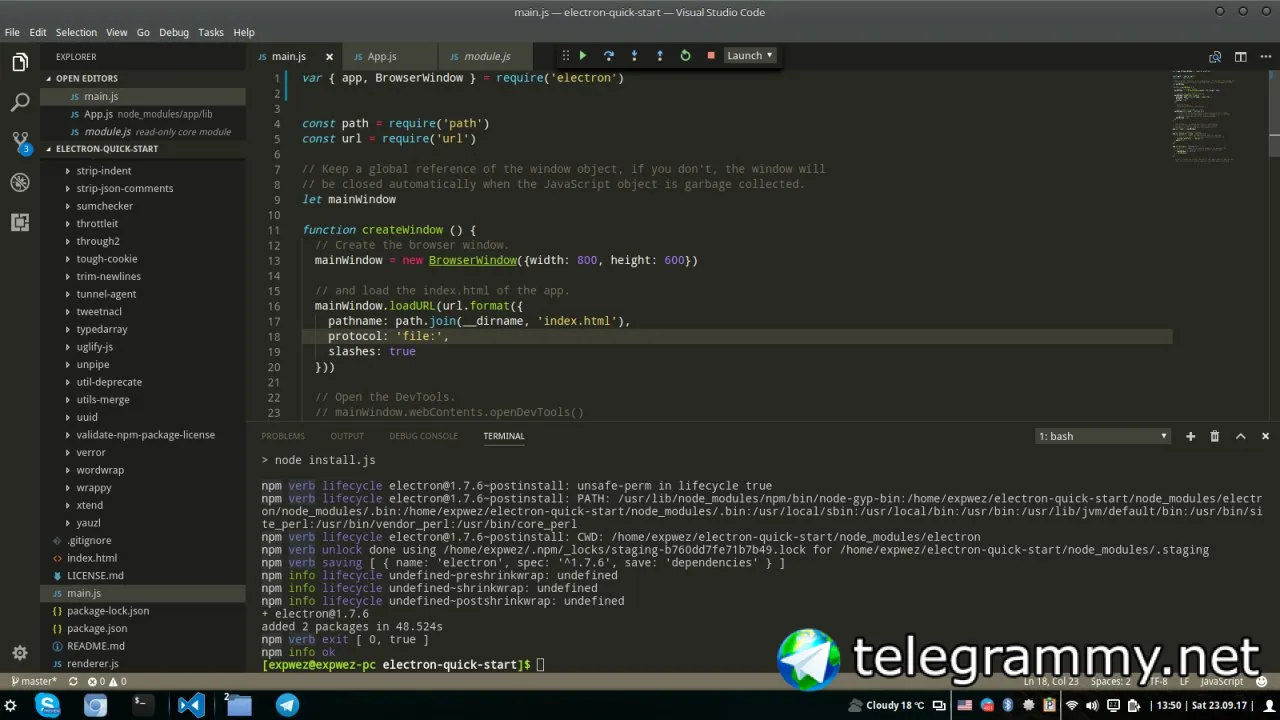Click the debug toolbar drag handle
The width and height of the screenshot is (1280, 720).
click(565, 56)
